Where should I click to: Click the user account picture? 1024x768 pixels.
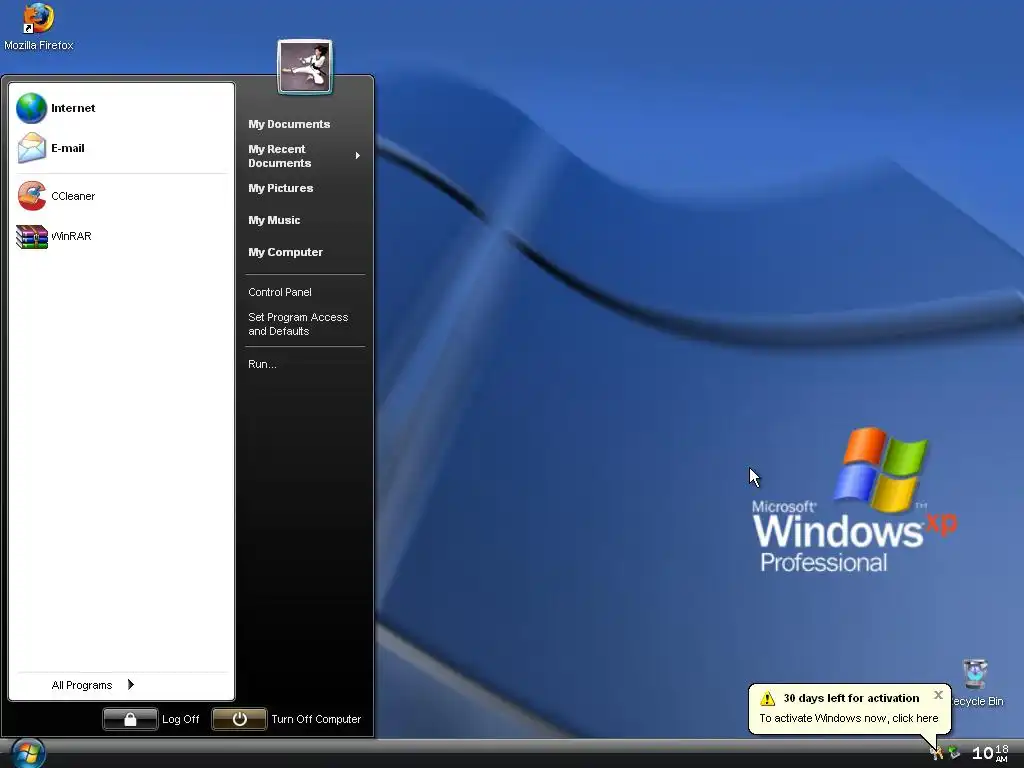pos(305,67)
